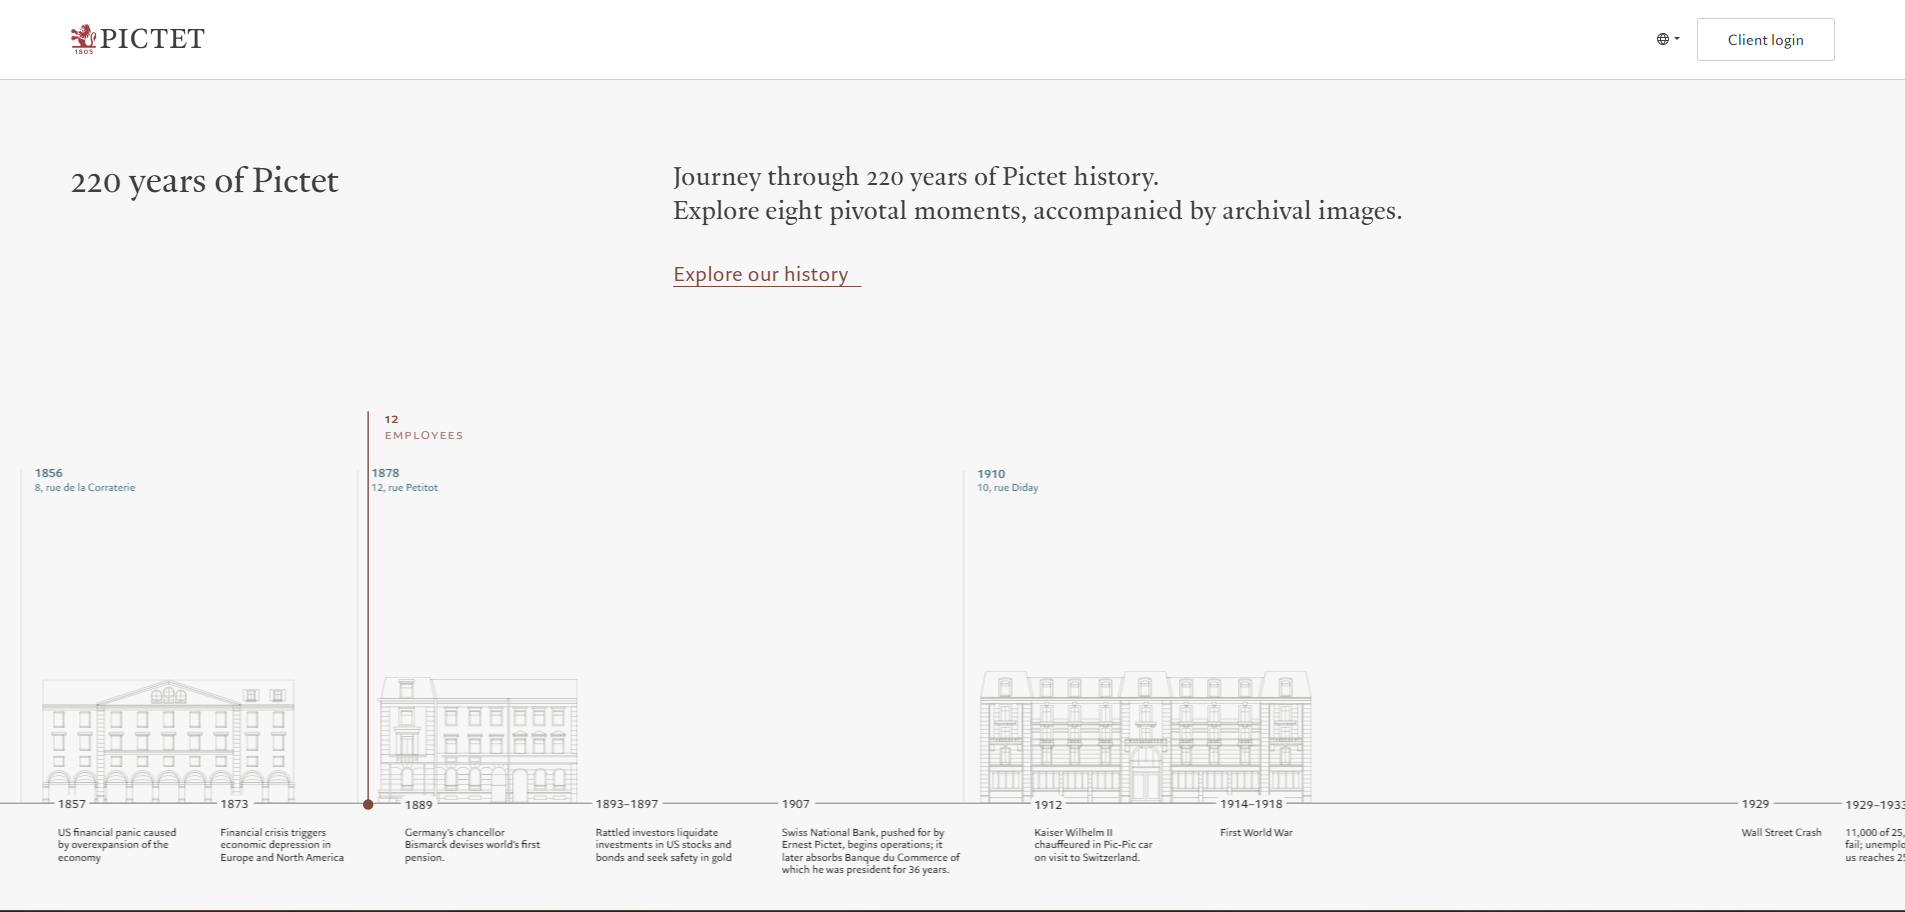Select the 1873 timeline year label

click(x=234, y=804)
